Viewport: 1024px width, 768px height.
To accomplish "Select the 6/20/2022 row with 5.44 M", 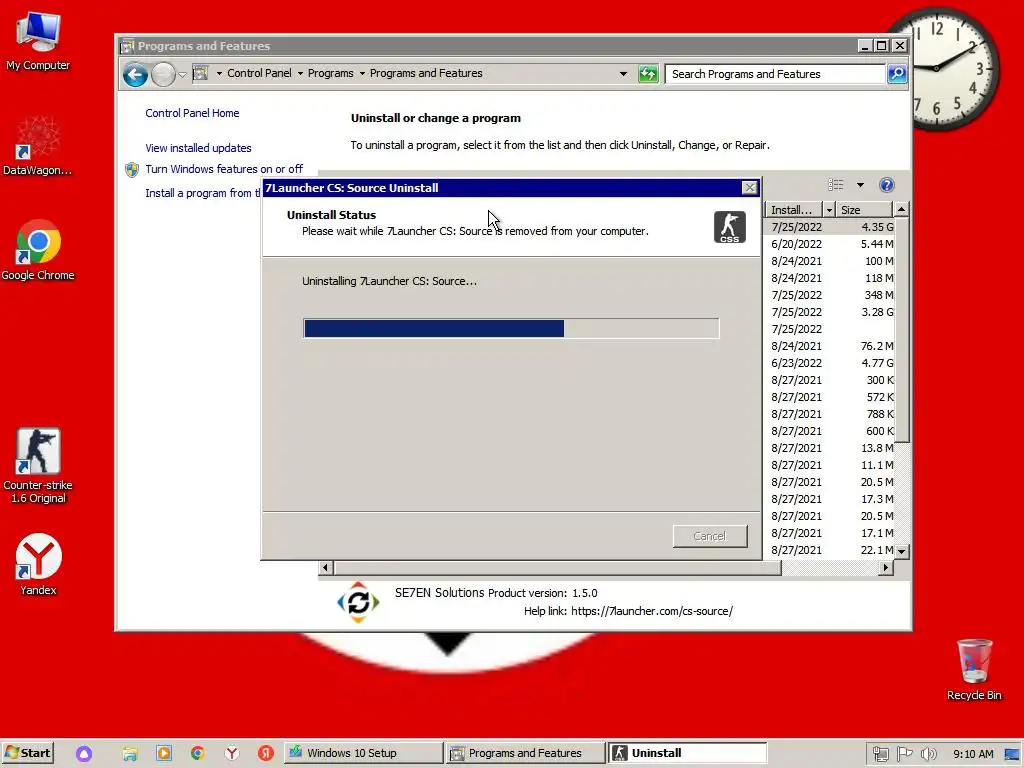I will pyautogui.click(x=831, y=244).
